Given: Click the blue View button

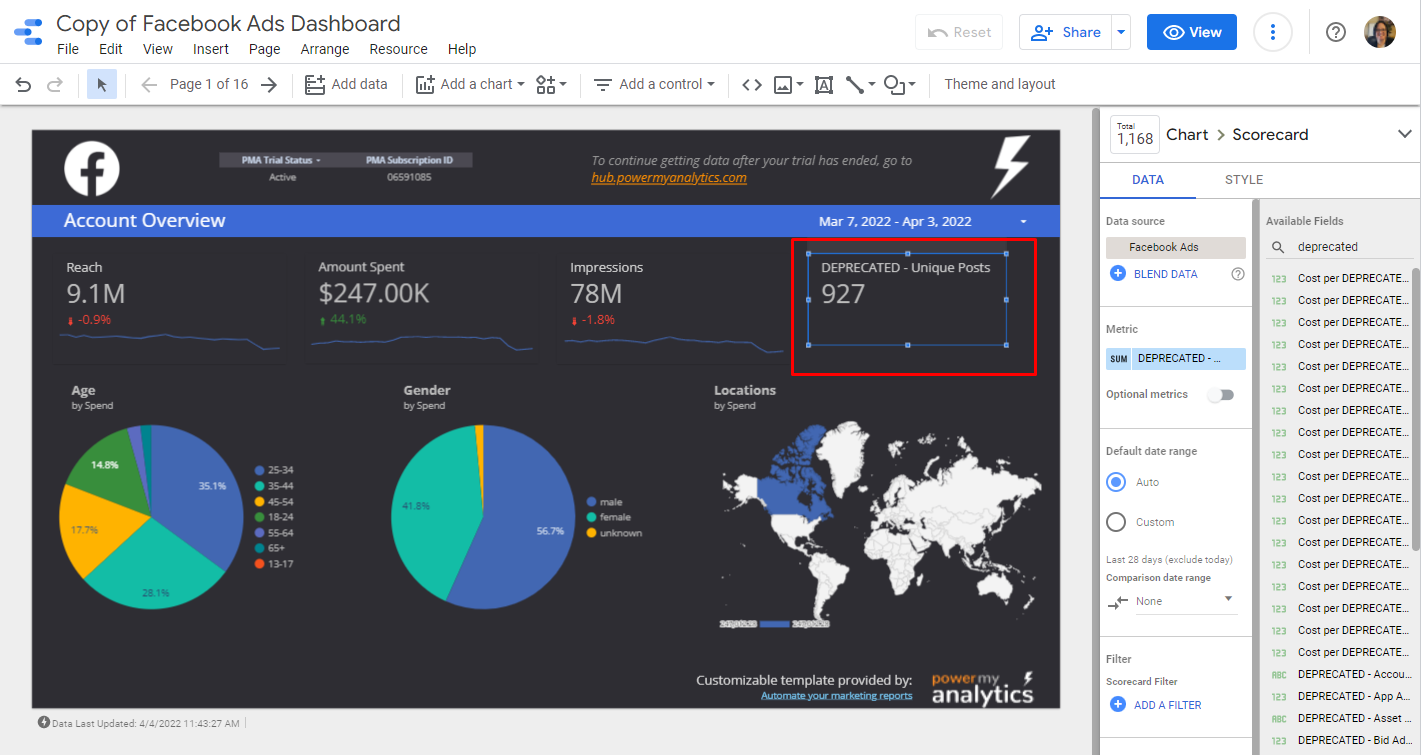Looking at the screenshot, I should 1191,32.
